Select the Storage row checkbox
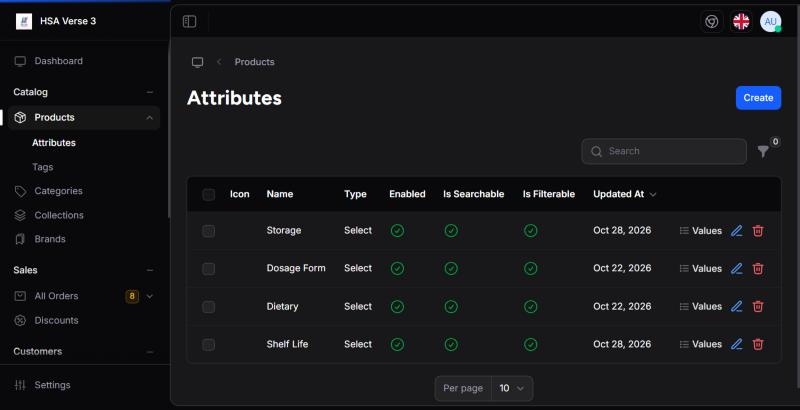This screenshot has width=800, height=410. (208, 231)
